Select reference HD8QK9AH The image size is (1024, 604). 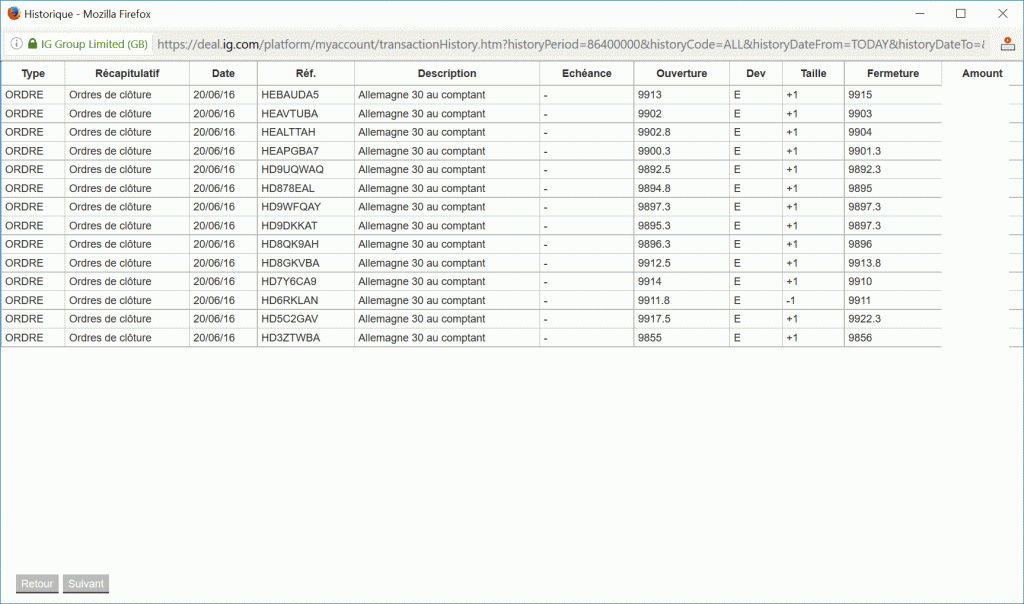(x=290, y=244)
